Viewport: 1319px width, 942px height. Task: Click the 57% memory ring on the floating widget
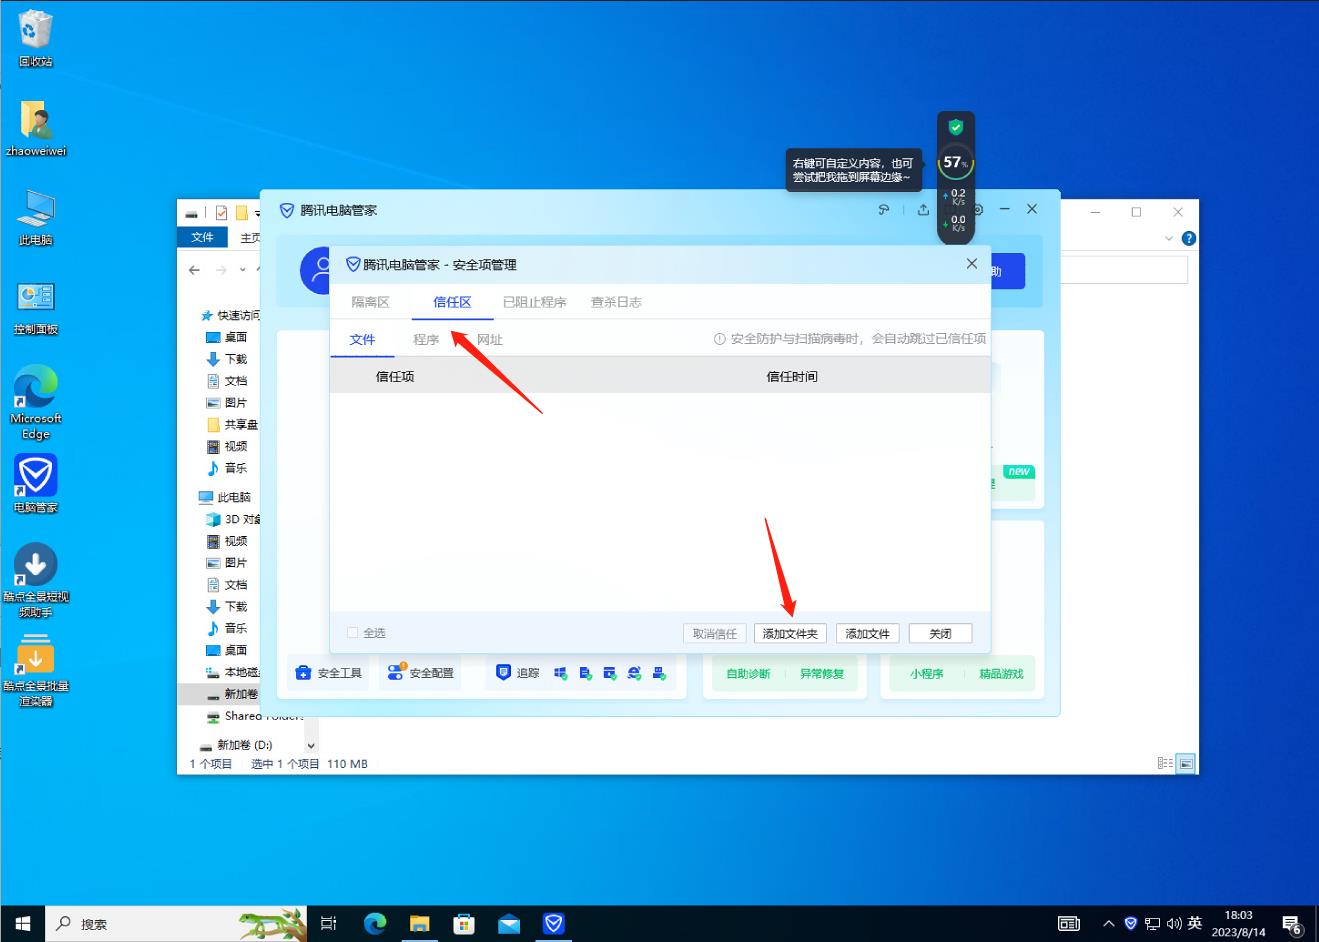[x=956, y=162]
